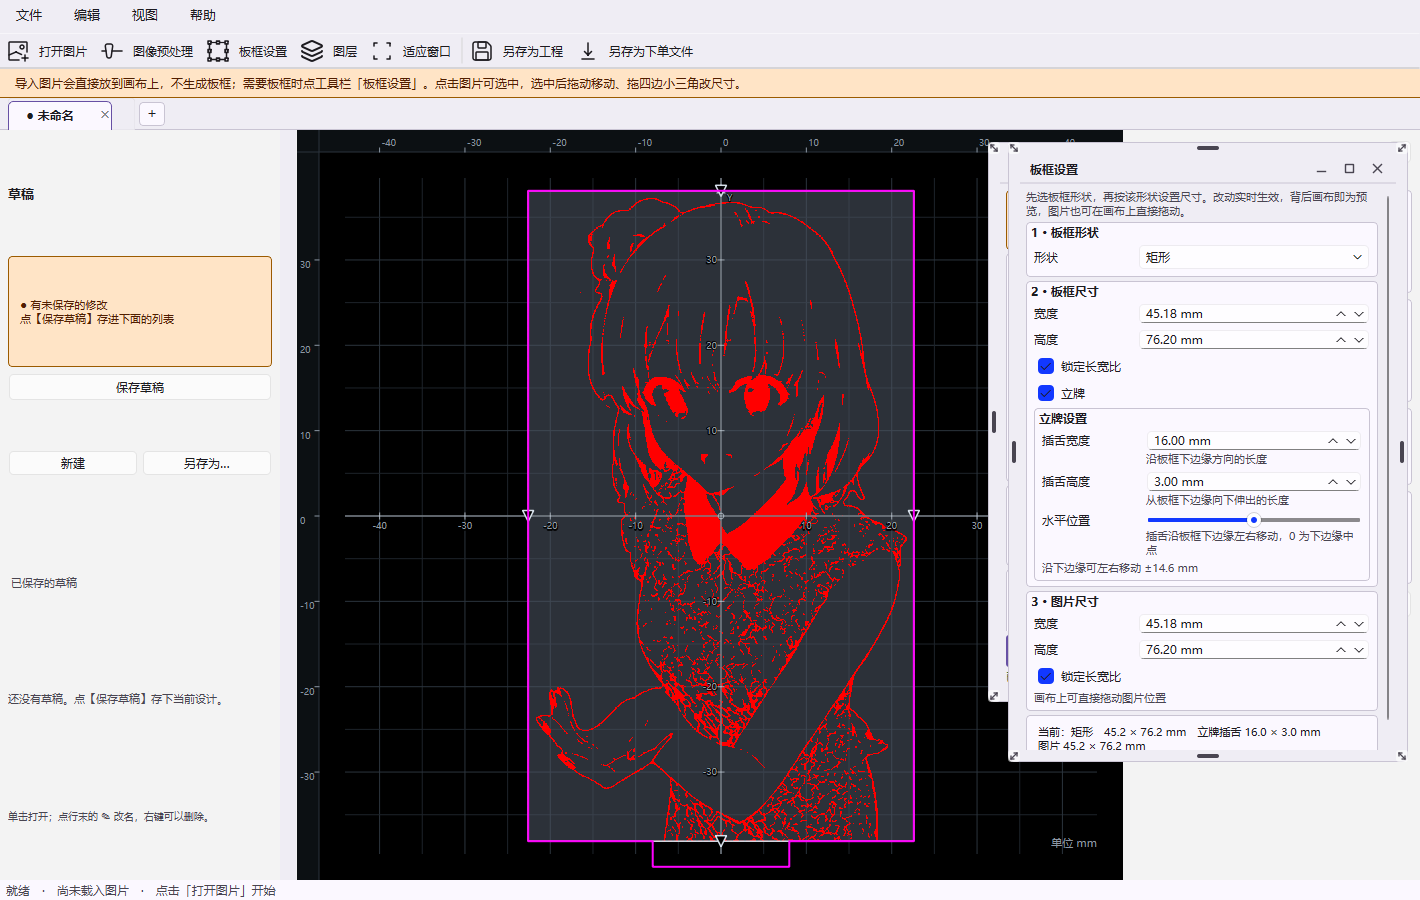Fit the canvas using 适应窗口
This screenshot has height=900, width=1420.
(411, 51)
